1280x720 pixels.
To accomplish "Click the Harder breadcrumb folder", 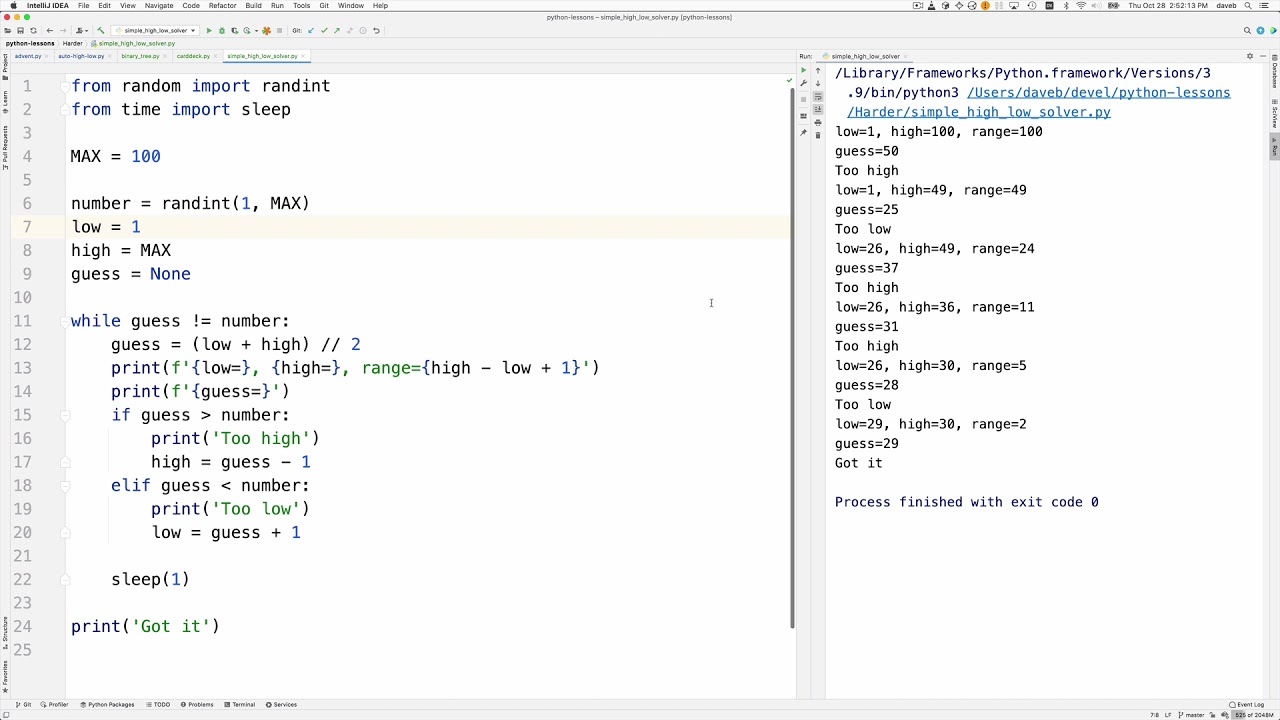I will pyautogui.click(x=72, y=43).
